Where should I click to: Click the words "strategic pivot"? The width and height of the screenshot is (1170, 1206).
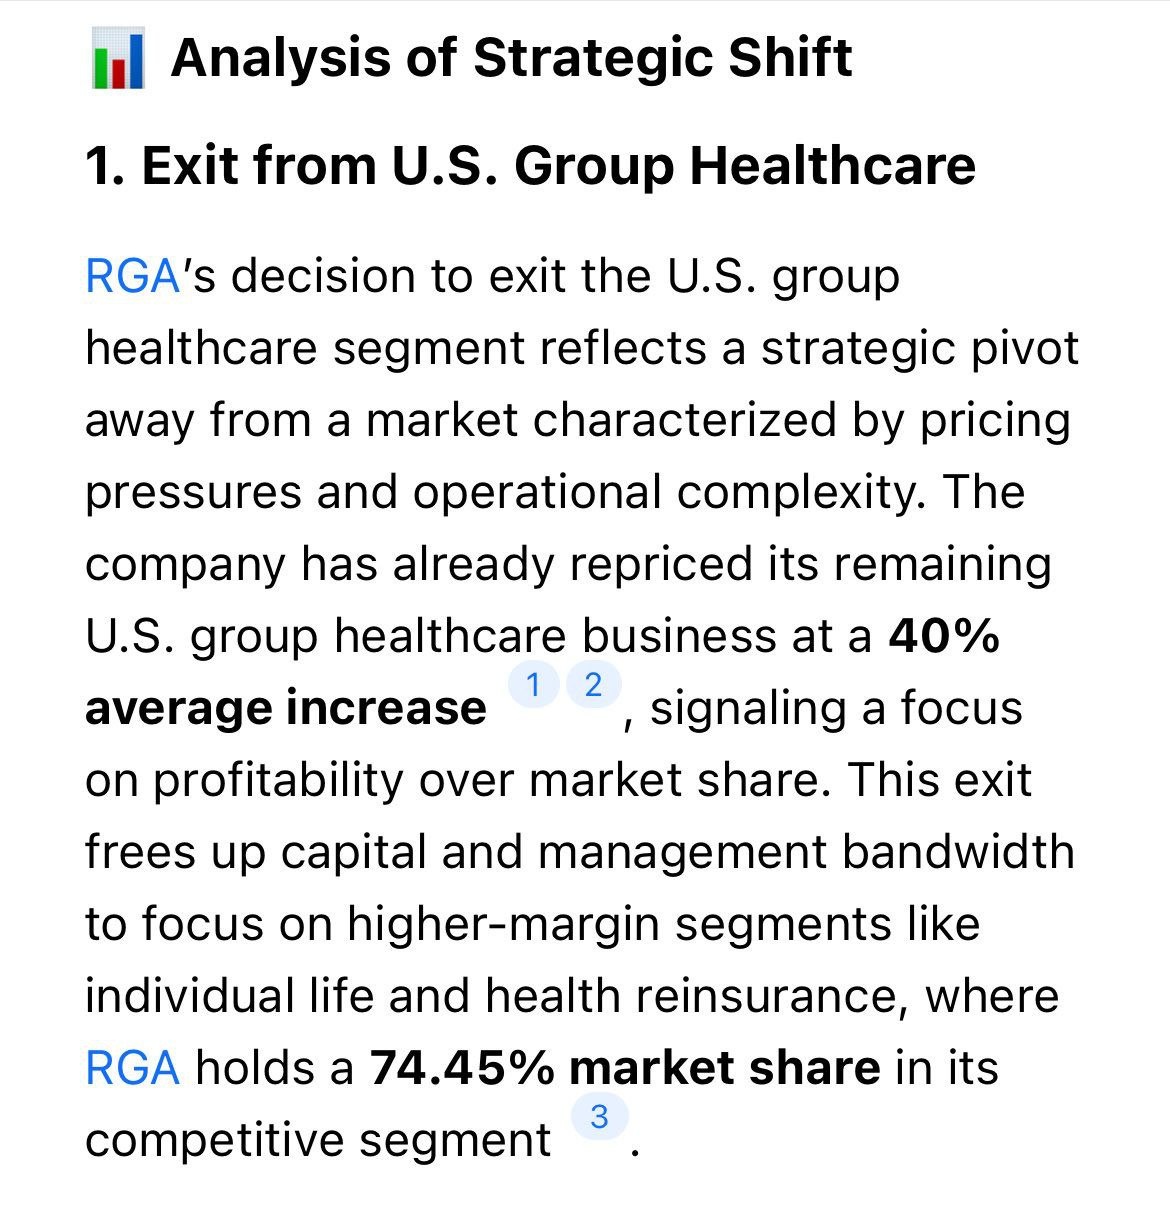[920, 348]
